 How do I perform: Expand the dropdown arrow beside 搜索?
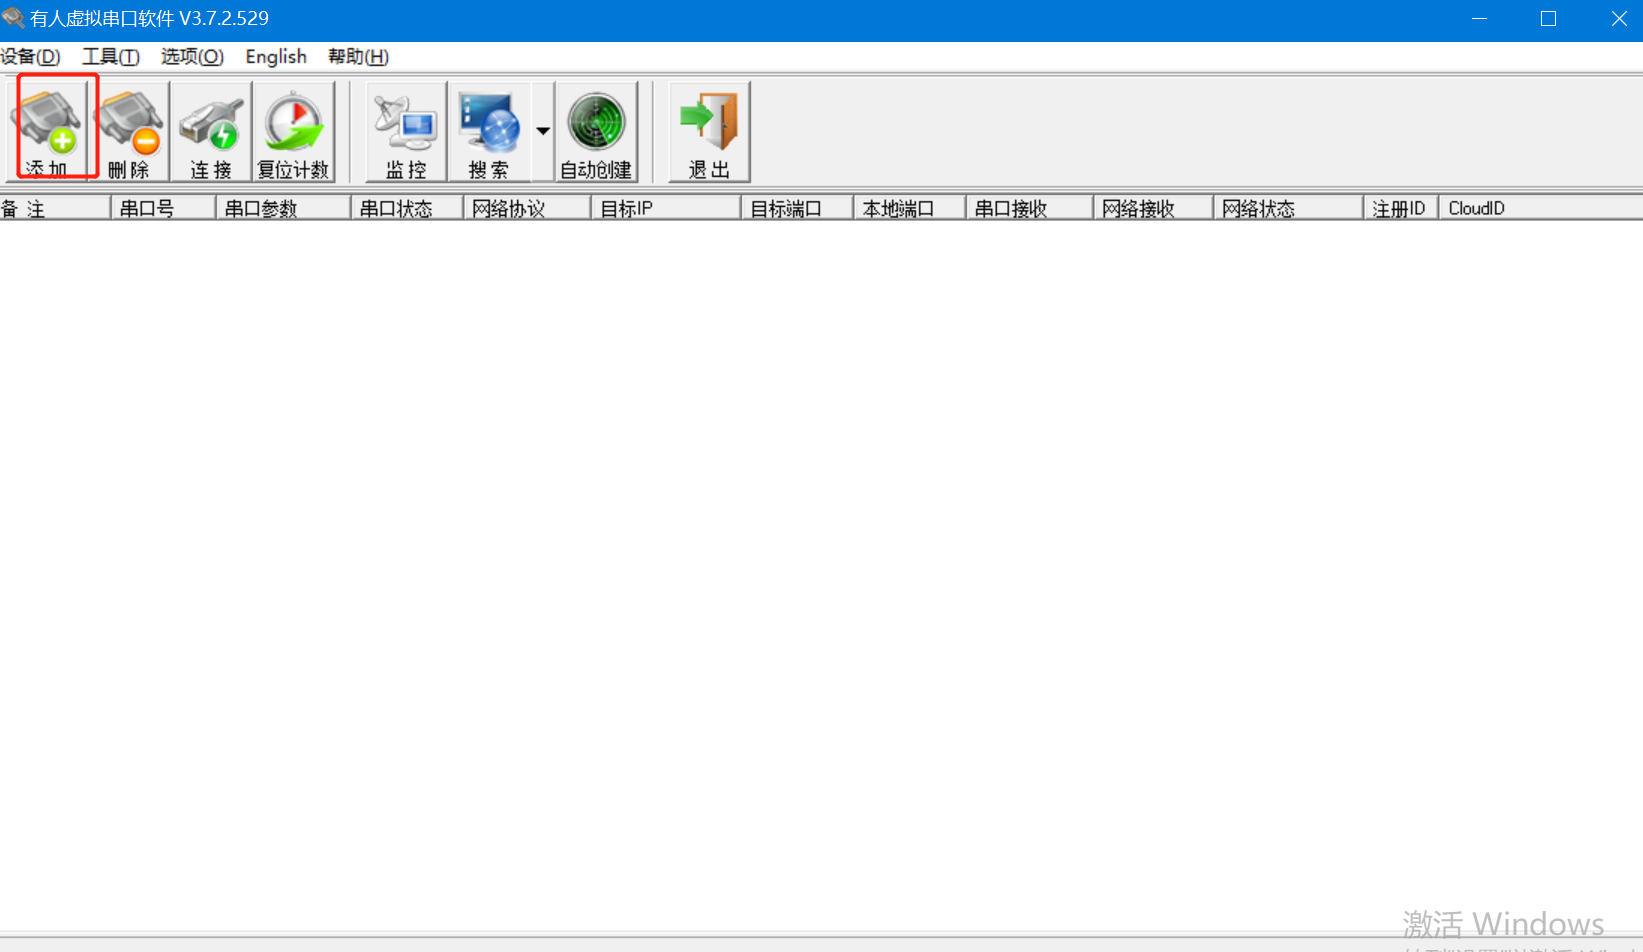543,131
